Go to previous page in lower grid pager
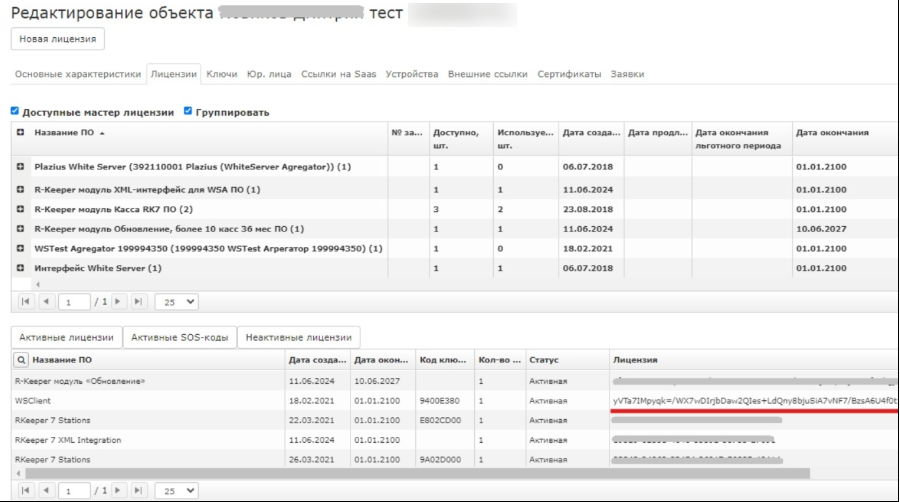The image size is (900, 502). 46,490
